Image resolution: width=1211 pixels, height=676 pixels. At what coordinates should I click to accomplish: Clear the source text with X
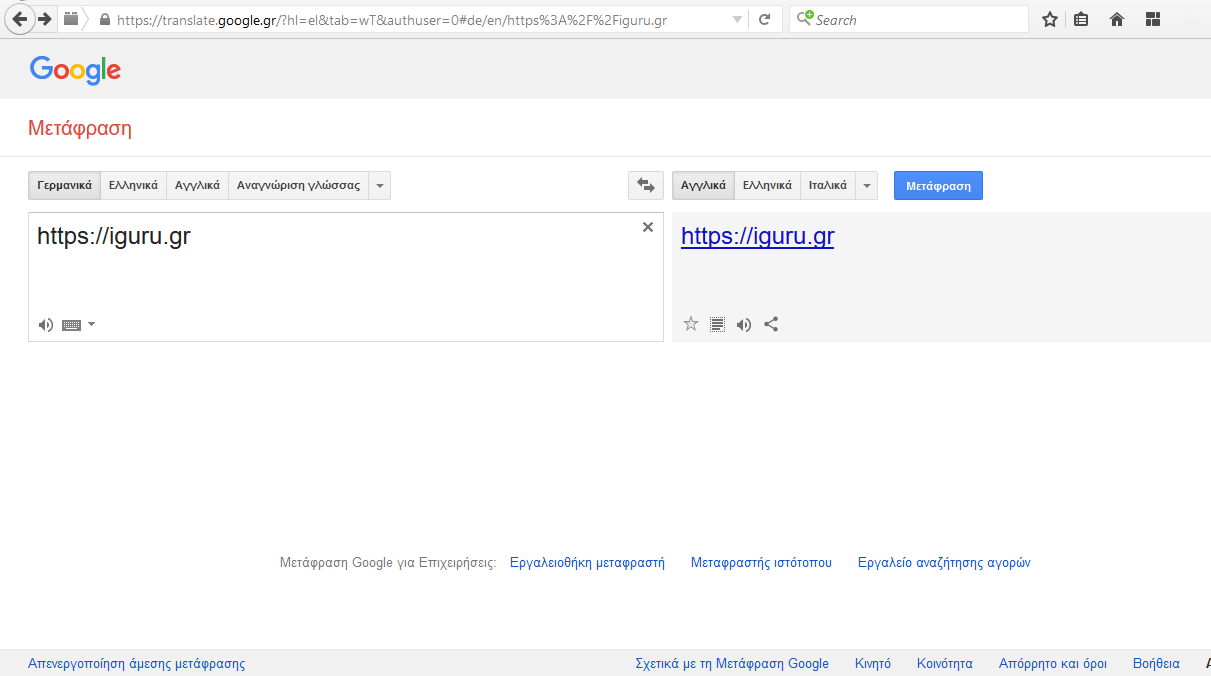point(648,227)
